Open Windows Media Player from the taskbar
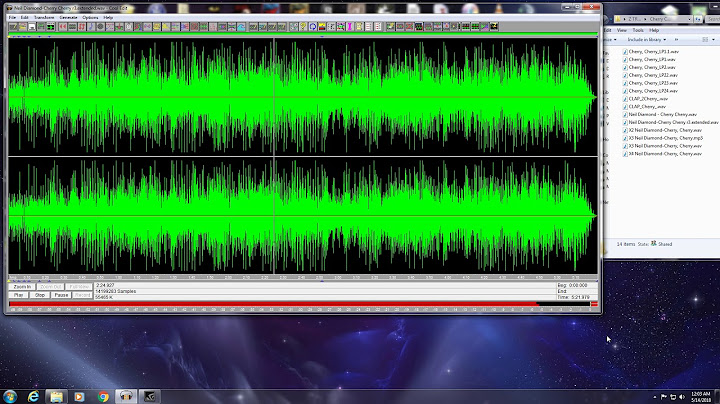Screen dimensions: 720x404 (79, 396)
